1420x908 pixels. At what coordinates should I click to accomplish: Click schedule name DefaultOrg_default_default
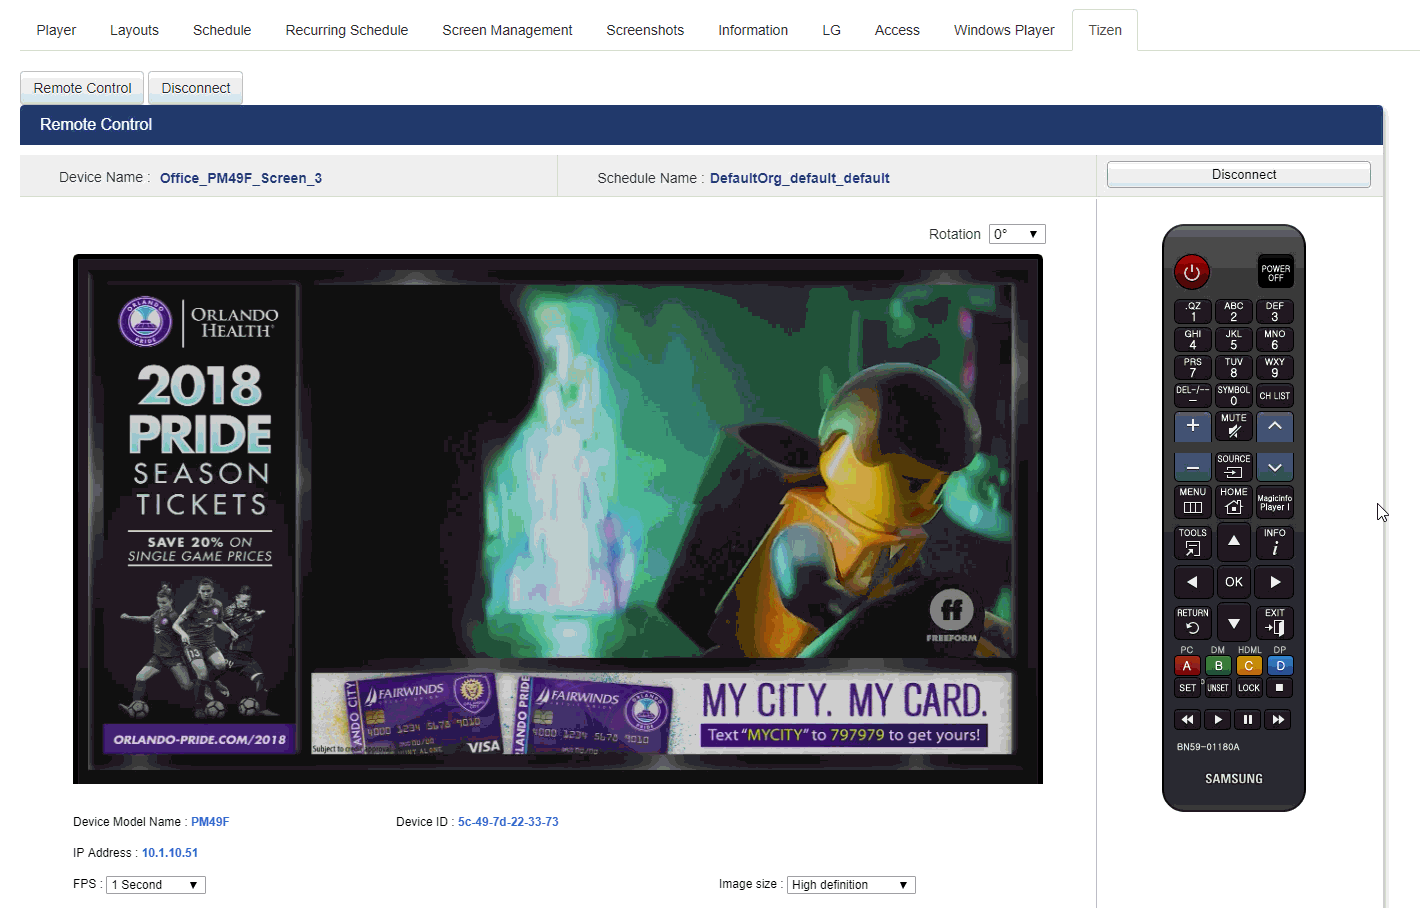click(800, 178)
